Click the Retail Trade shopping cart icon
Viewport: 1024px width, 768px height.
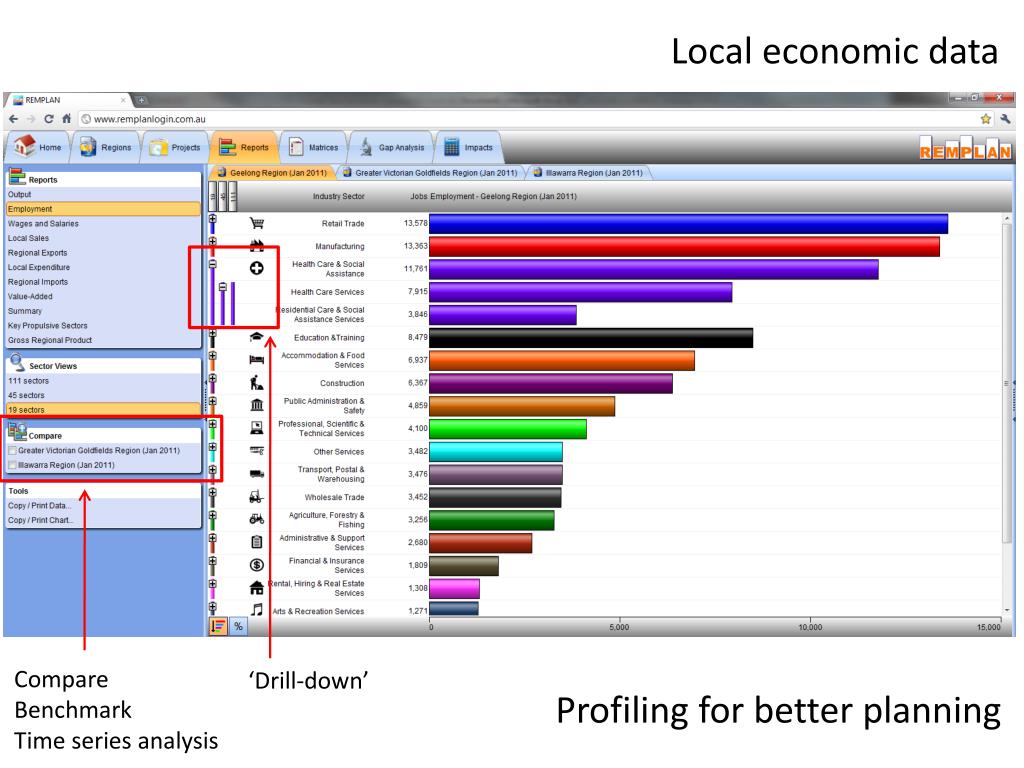click(x=257, y=223)
